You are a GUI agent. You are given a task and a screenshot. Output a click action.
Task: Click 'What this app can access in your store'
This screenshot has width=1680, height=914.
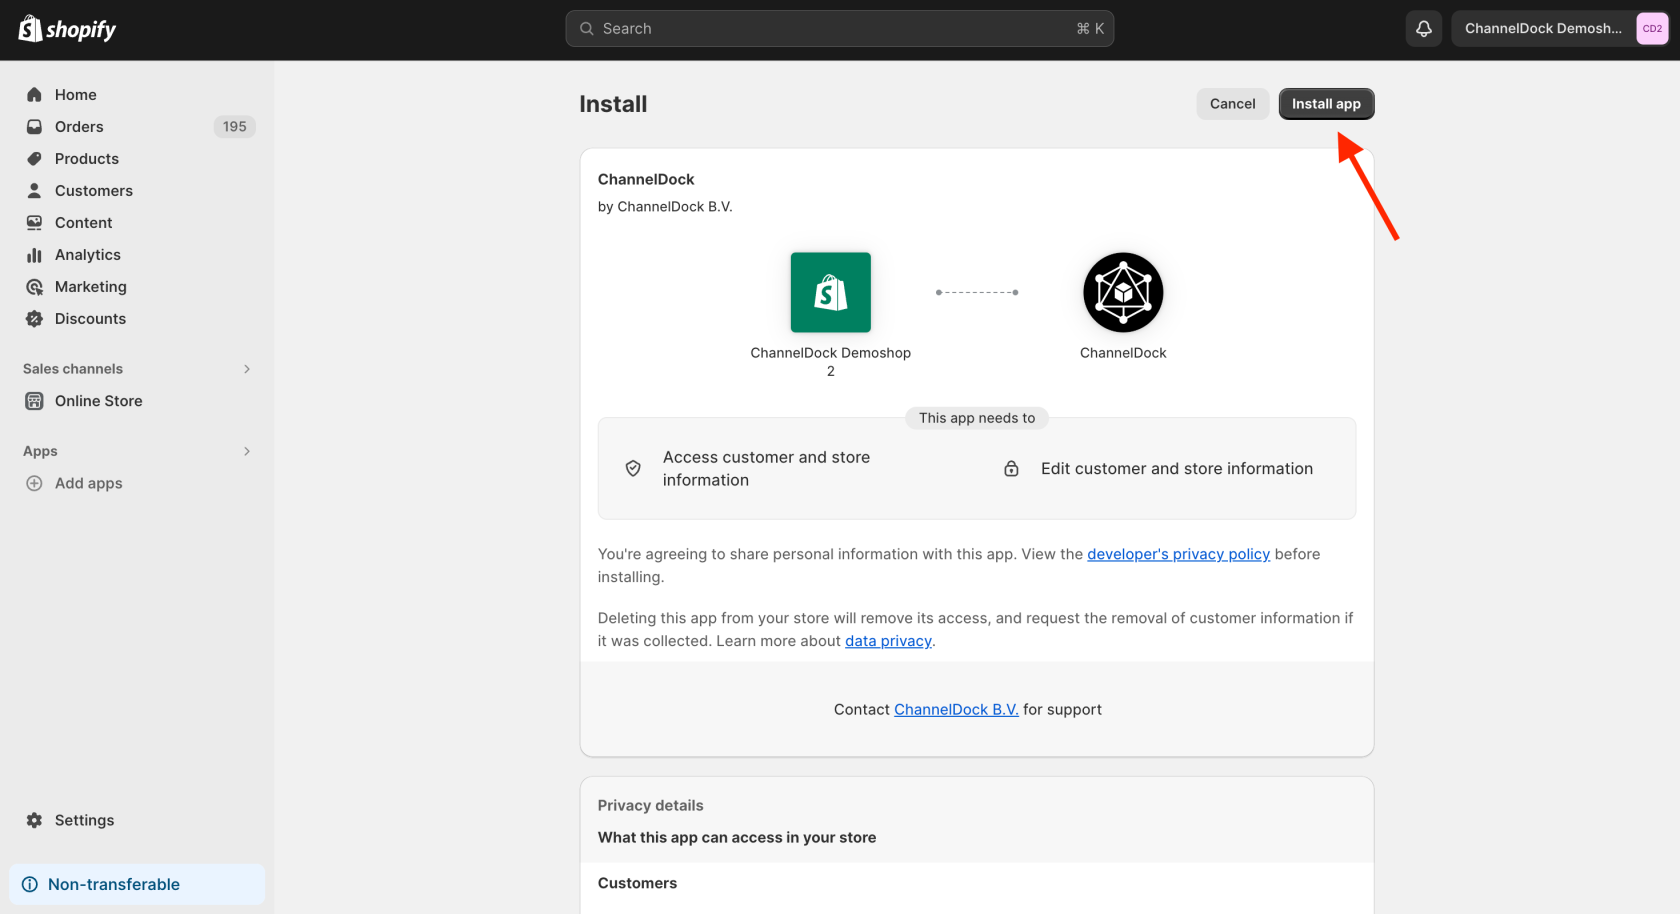click(x=737, y=838)
